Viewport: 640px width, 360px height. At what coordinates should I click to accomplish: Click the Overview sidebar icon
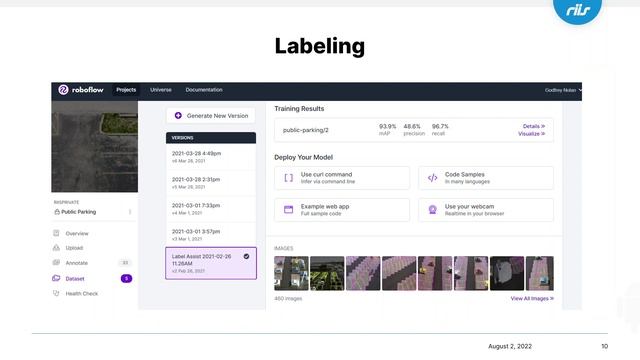[x=56, y=233]
